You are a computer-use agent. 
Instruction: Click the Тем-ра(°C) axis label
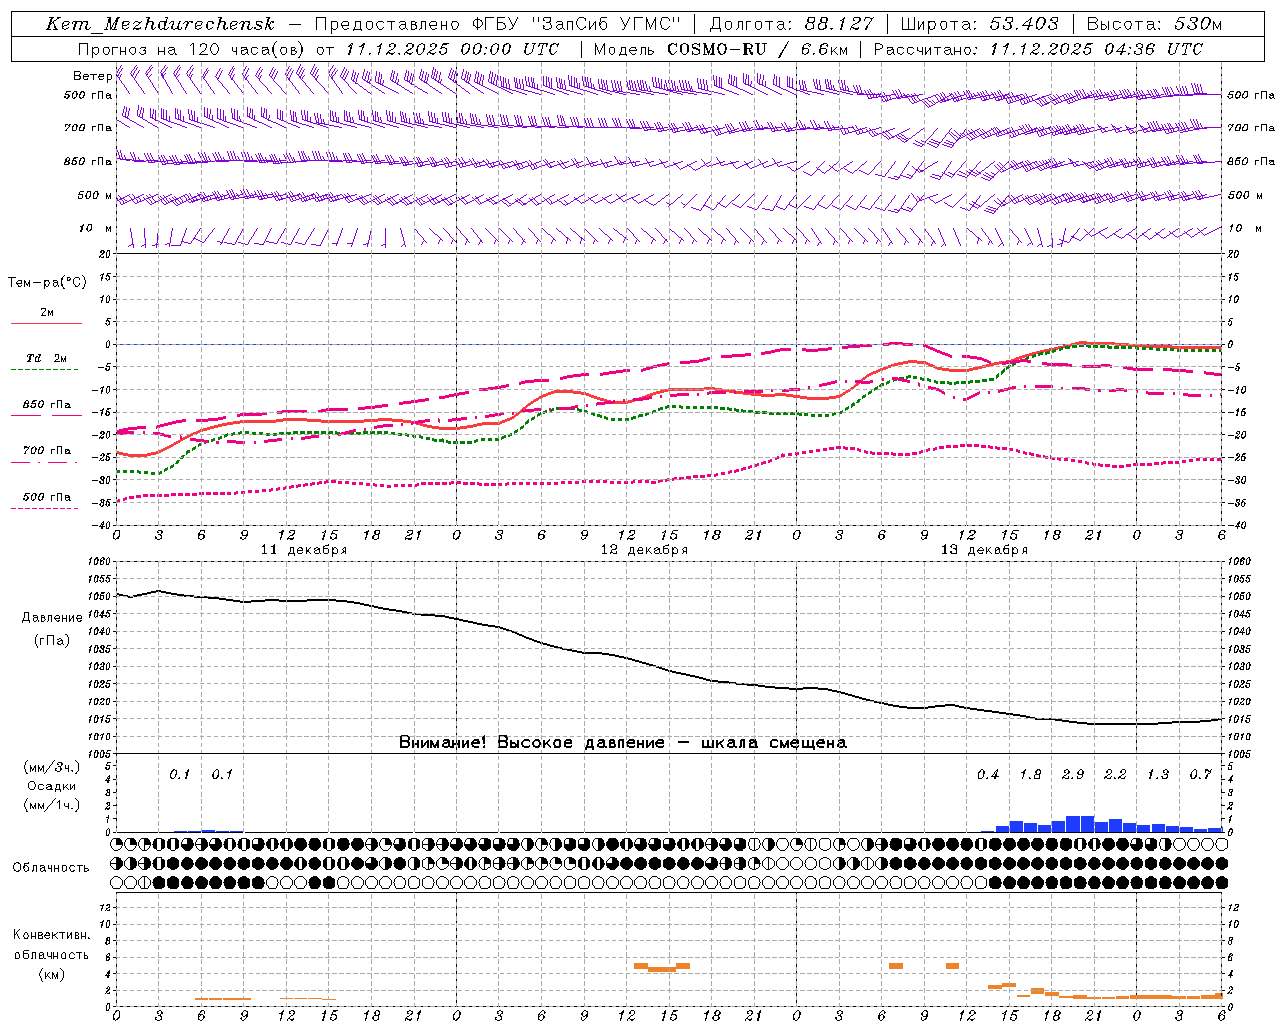(x=47, y=283)
